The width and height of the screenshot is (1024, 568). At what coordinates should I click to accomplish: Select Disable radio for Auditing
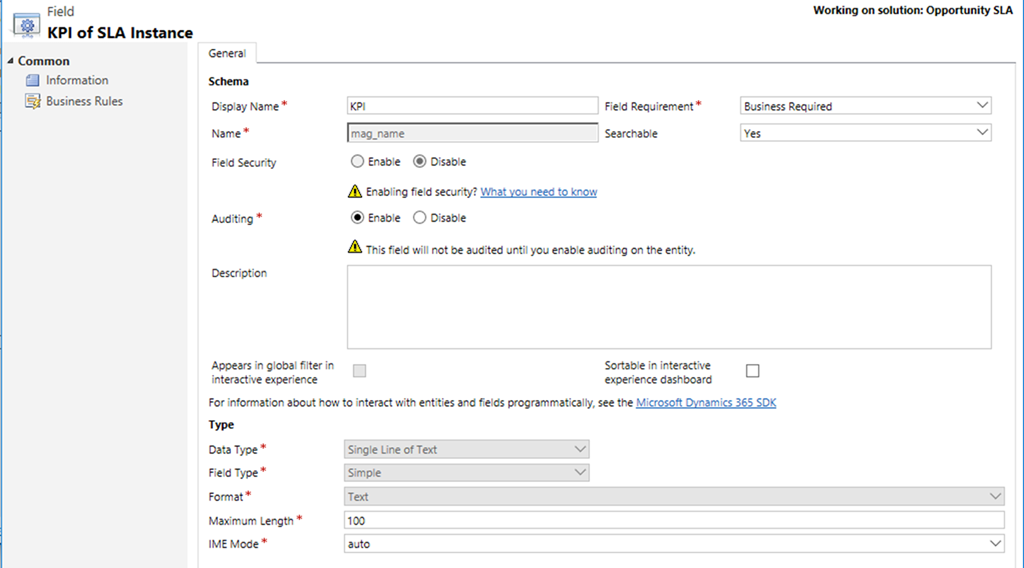coord(420,218)
